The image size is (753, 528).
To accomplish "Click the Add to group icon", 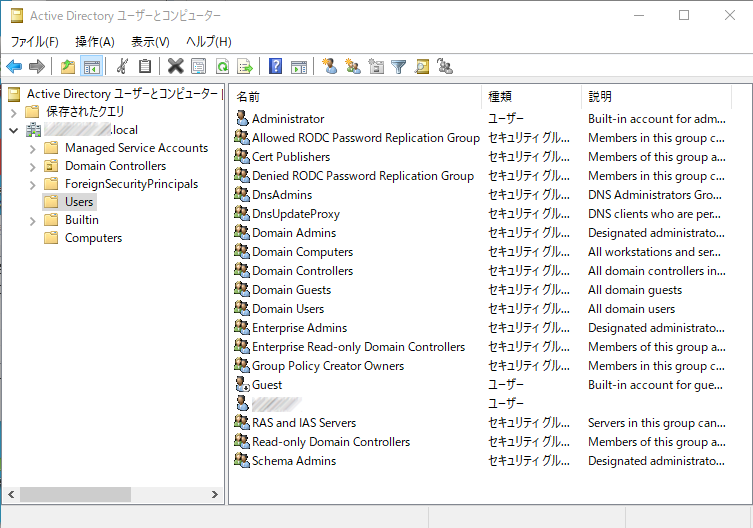I will coord(445,66).
